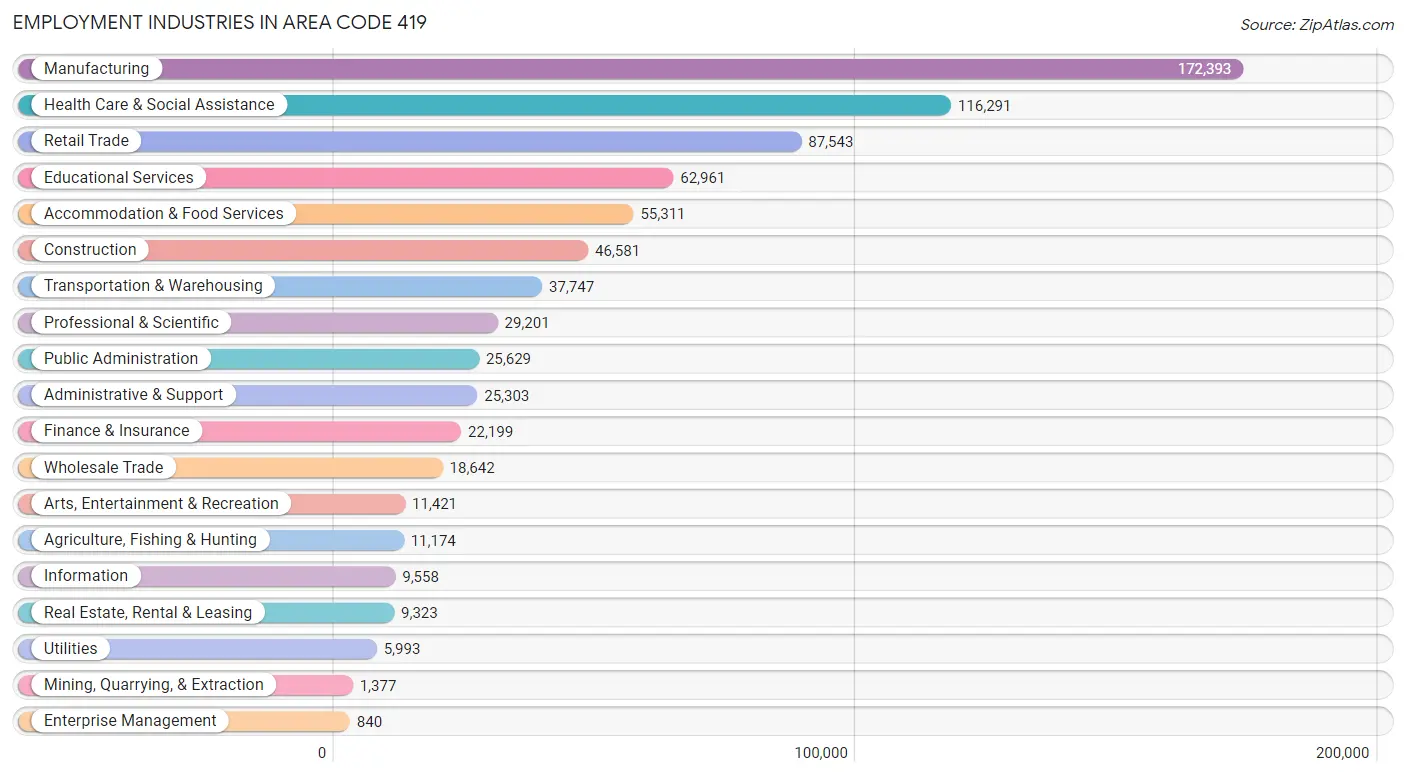This screenshot has width=1406, height=776.
Task: Select the Retail Trade label
Action: pyautogui.click(x=86, y=141)
